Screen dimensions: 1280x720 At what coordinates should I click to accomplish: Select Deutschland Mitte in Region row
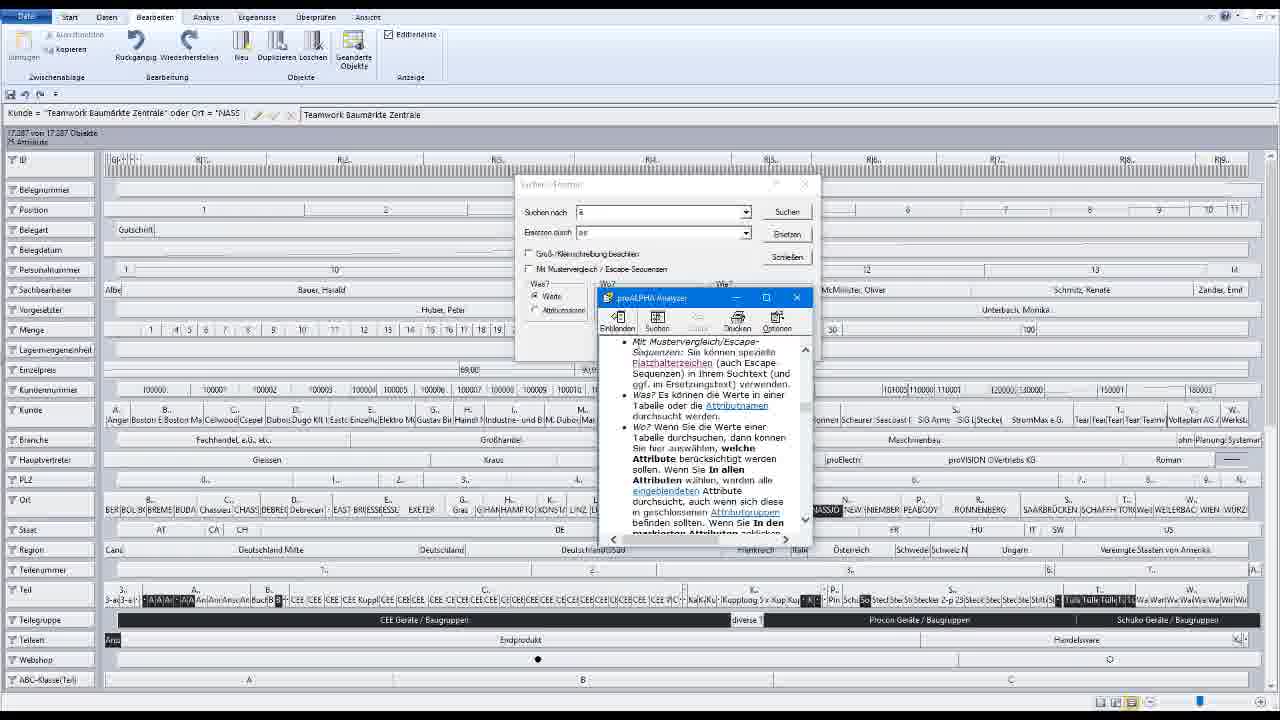coord(270,550)
